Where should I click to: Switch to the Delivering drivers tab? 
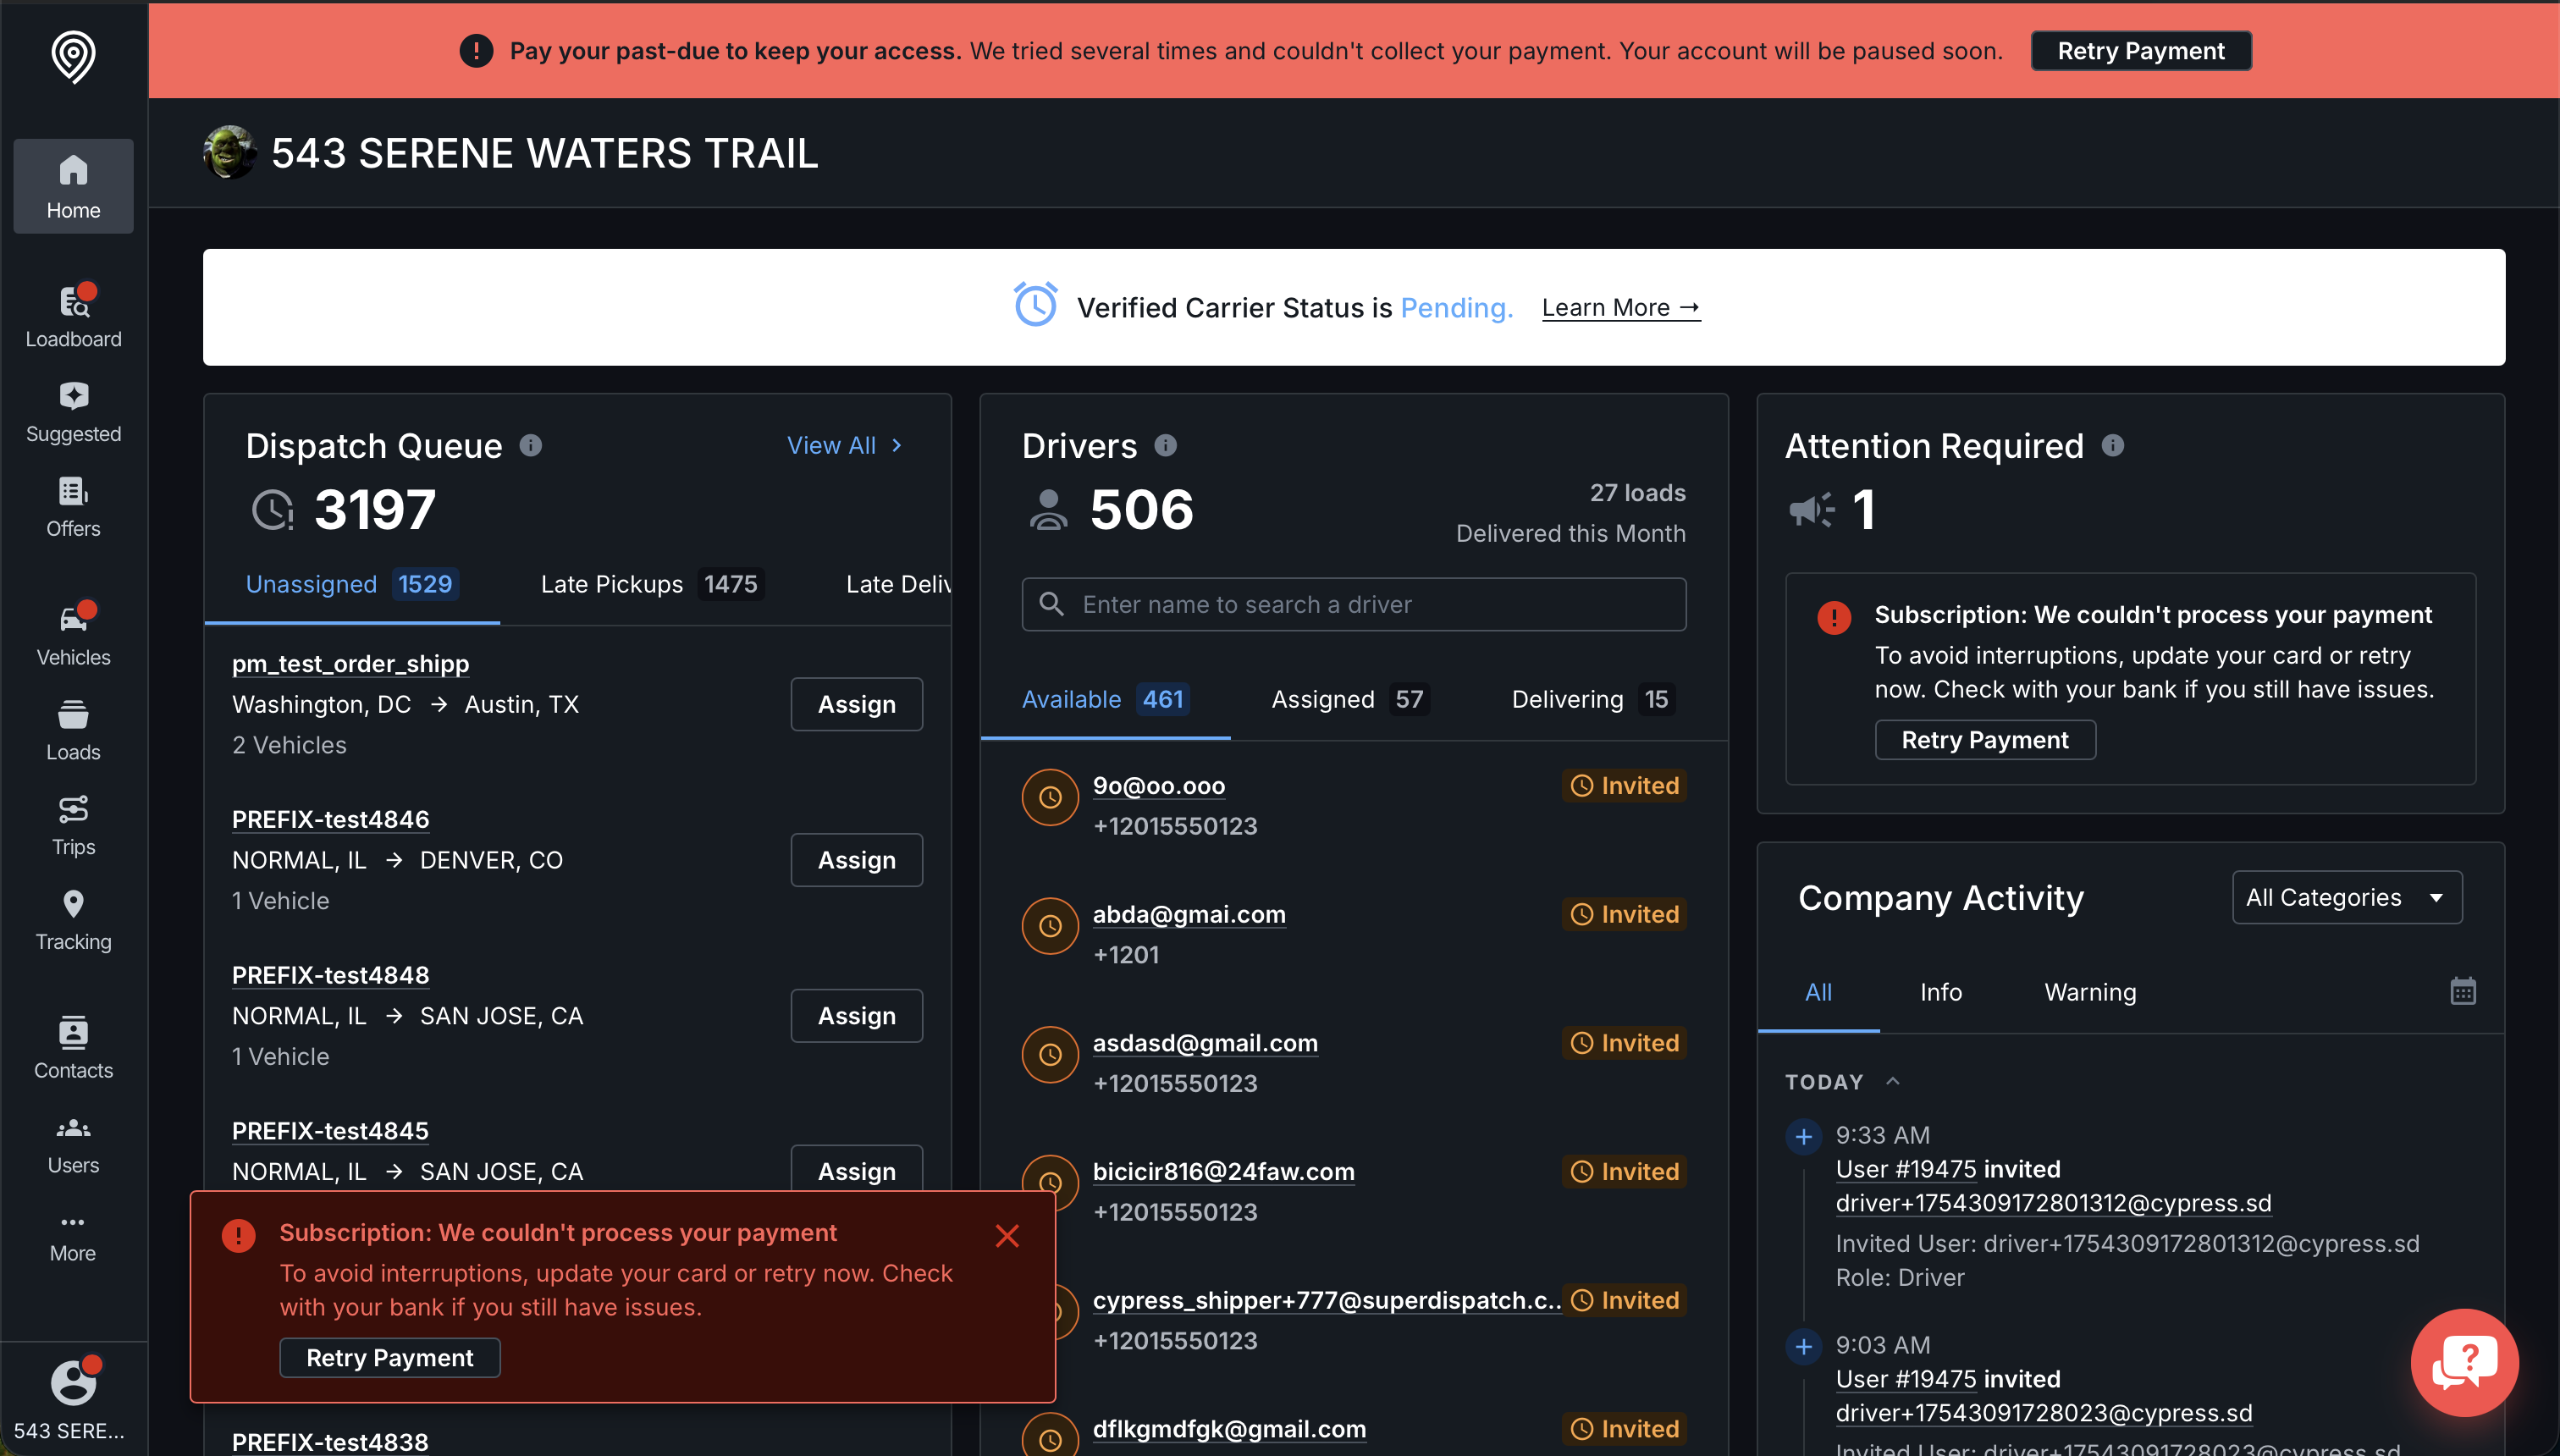[x=1593, y=699]
